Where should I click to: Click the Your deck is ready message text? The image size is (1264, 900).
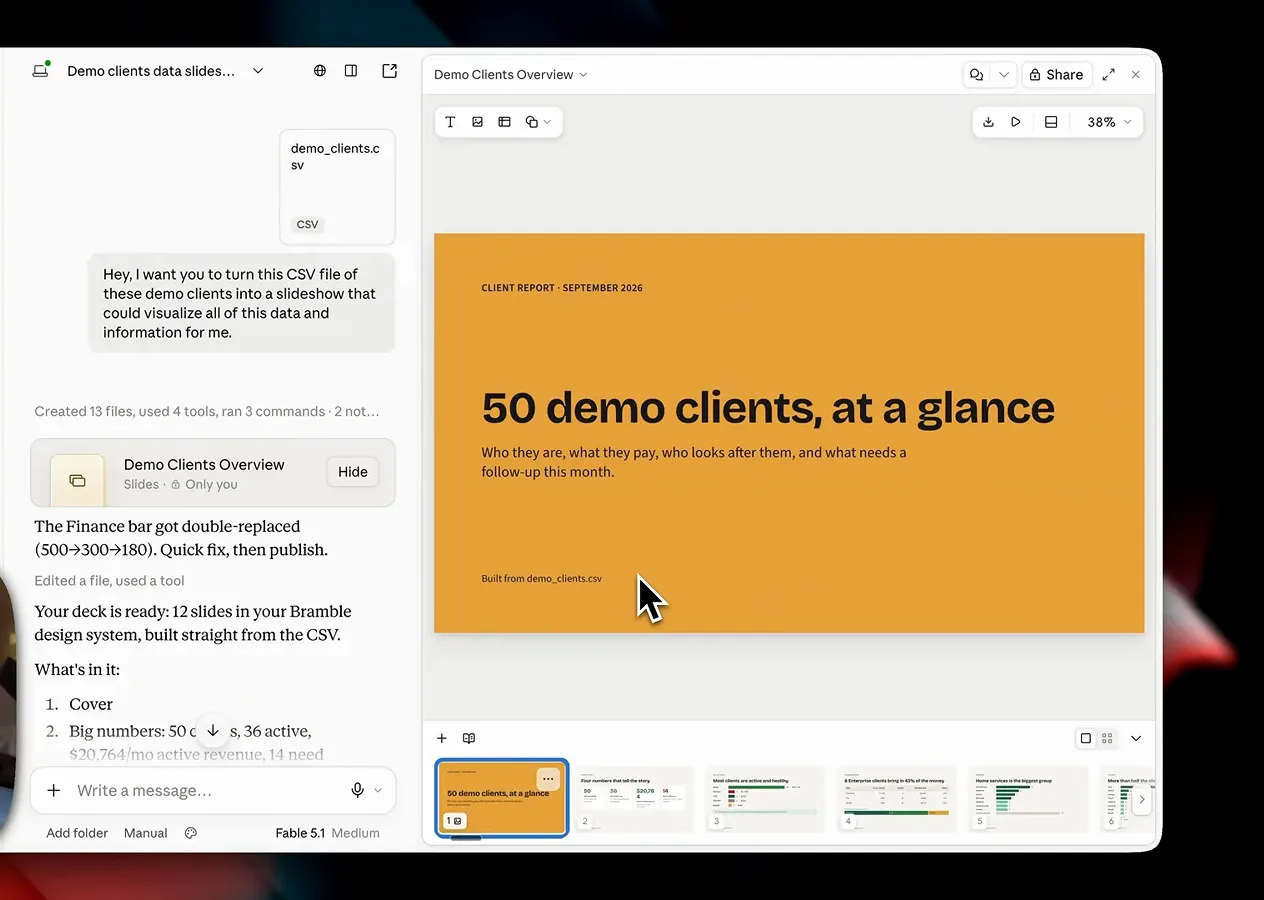193,622
